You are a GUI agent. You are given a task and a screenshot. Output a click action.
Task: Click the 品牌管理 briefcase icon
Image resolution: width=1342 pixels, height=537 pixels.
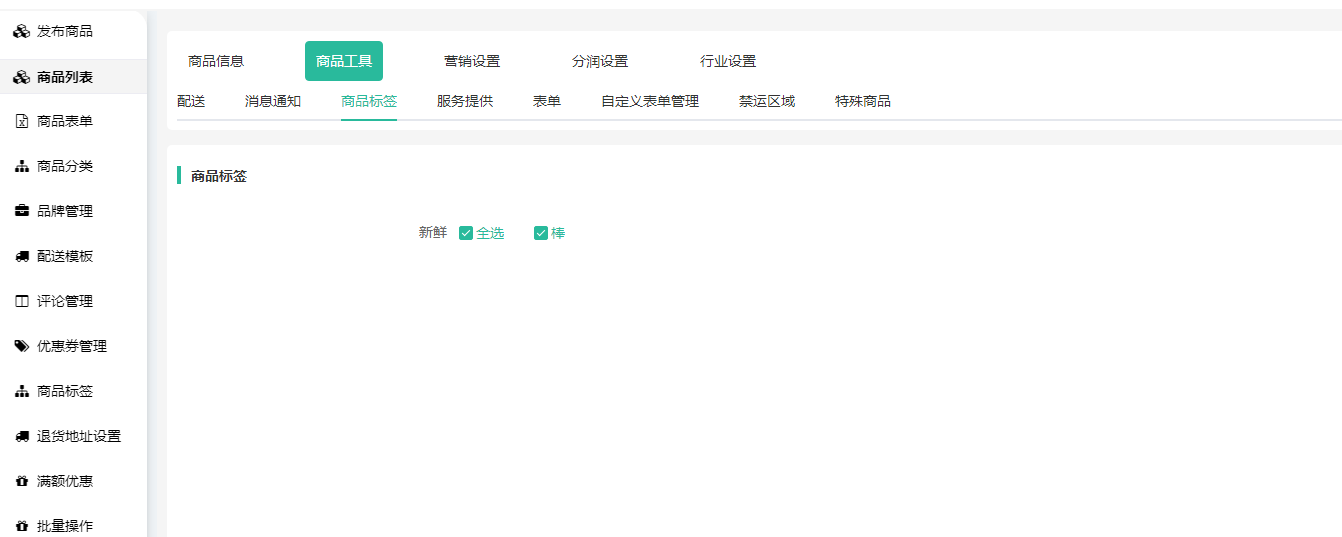(x=21, y=211)
